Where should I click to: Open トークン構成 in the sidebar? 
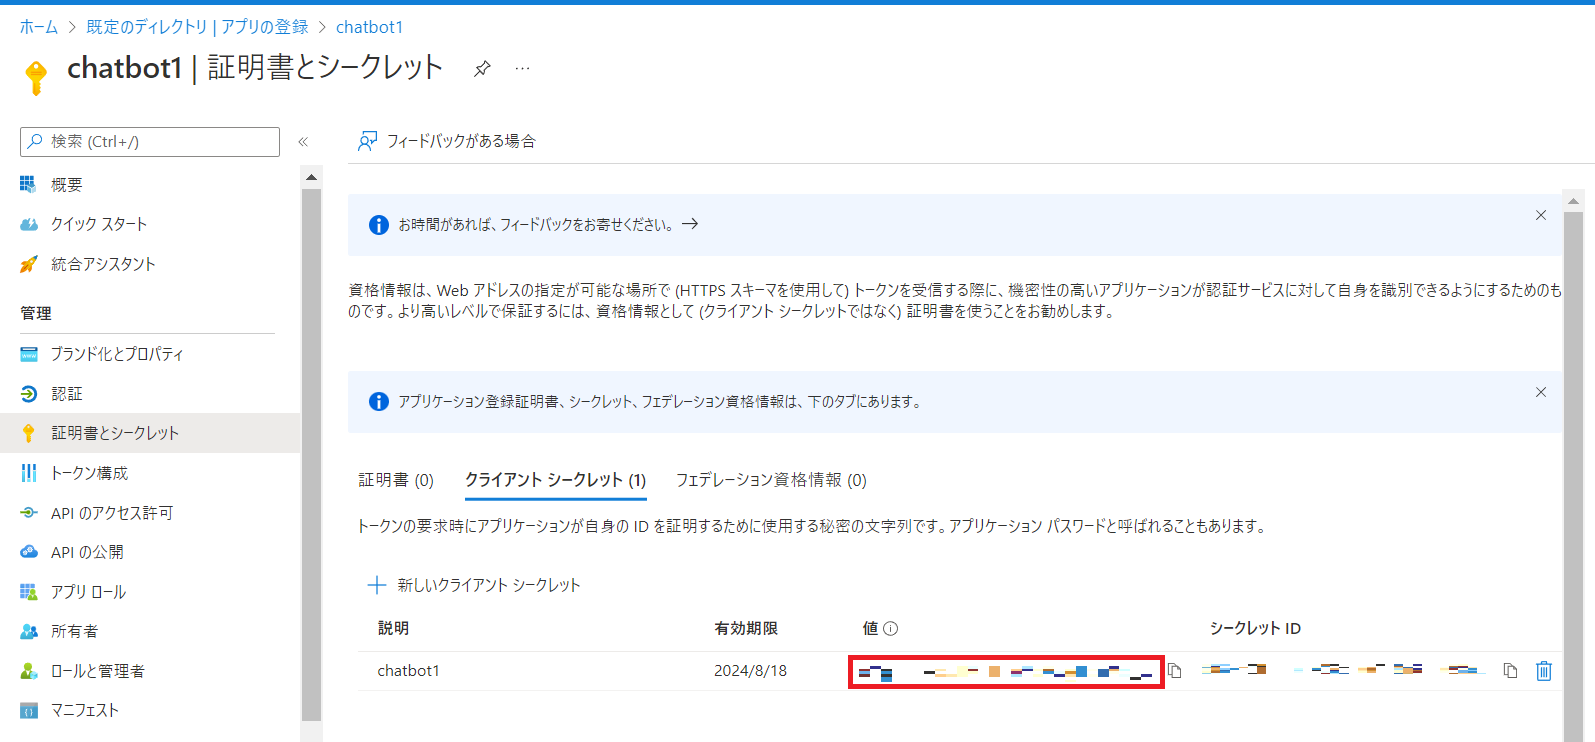point(89,473)
